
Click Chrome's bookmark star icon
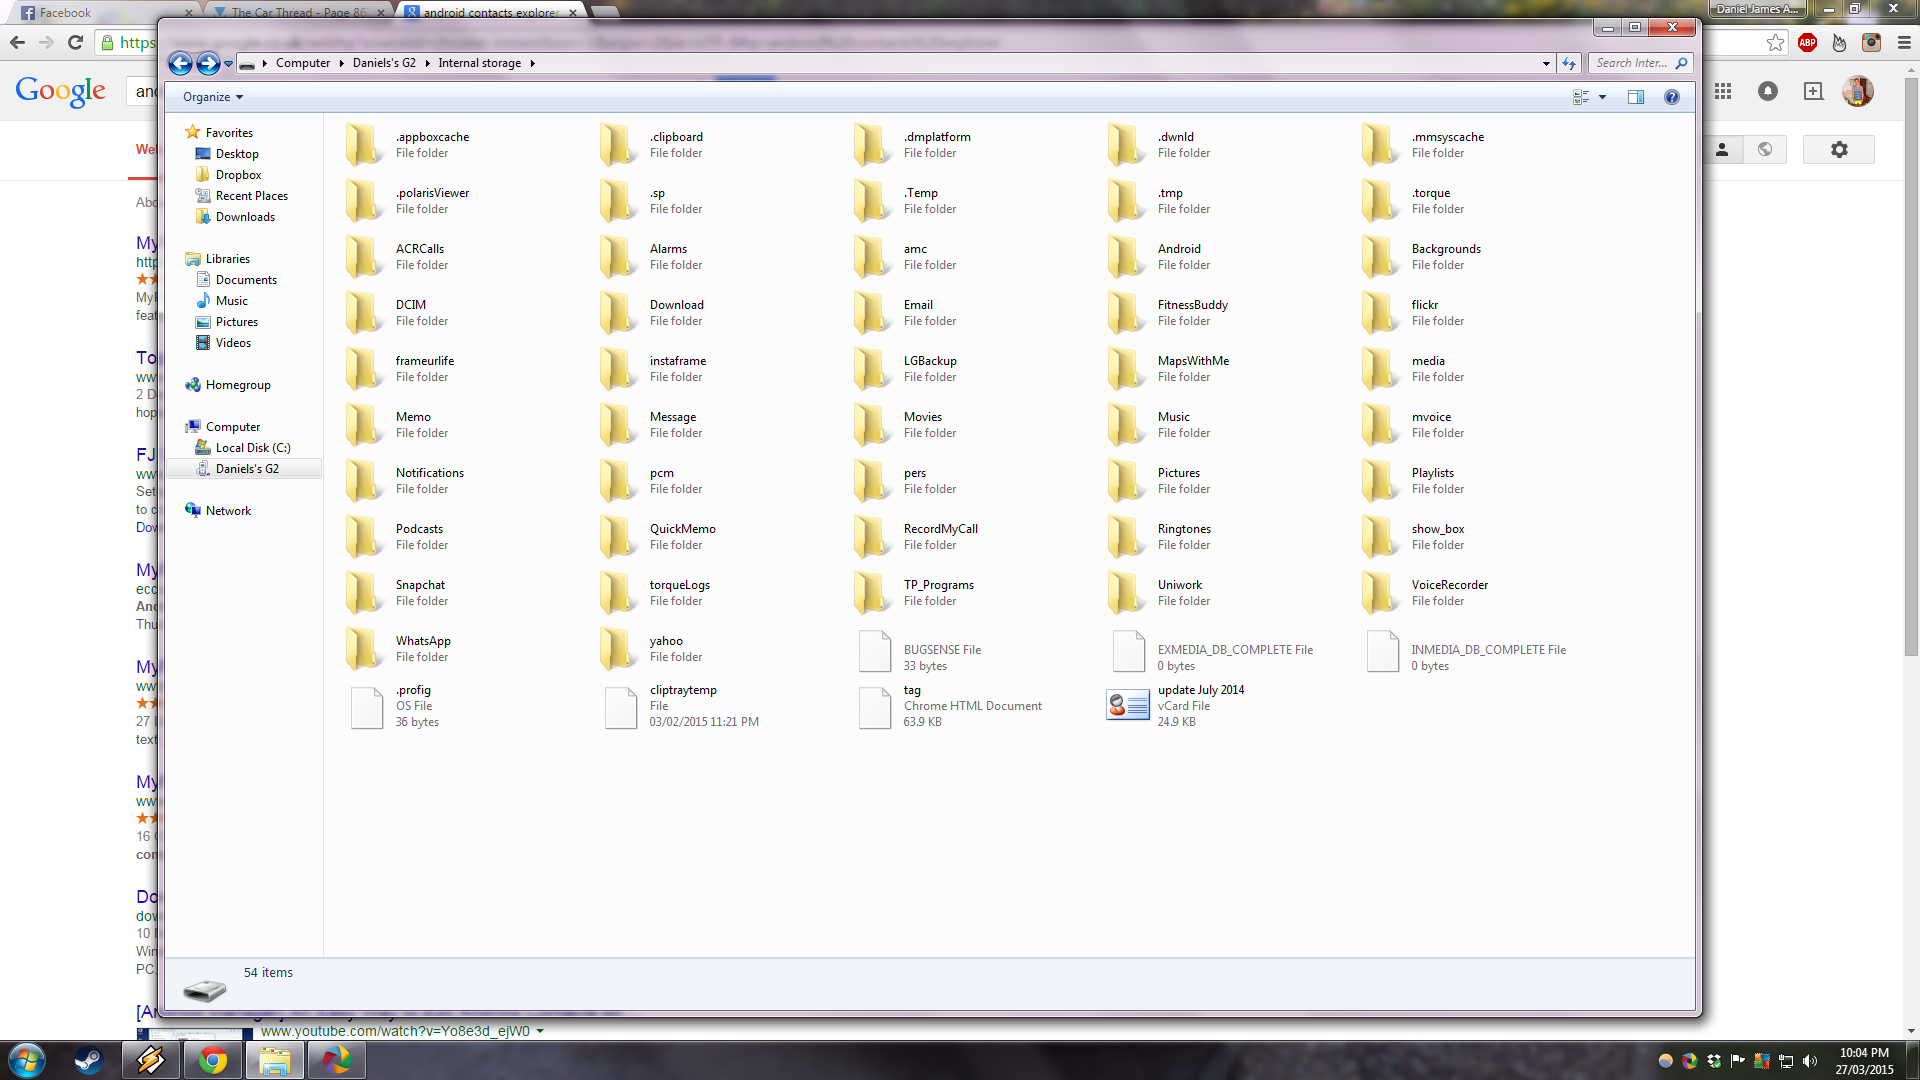pos(1775,42)
